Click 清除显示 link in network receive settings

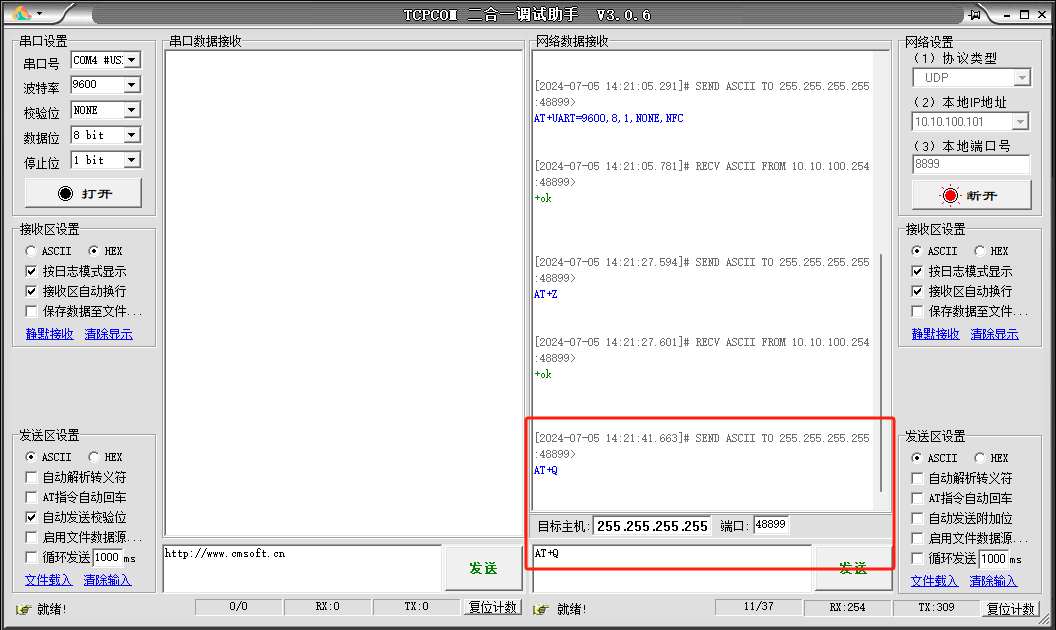click(994, 334)
